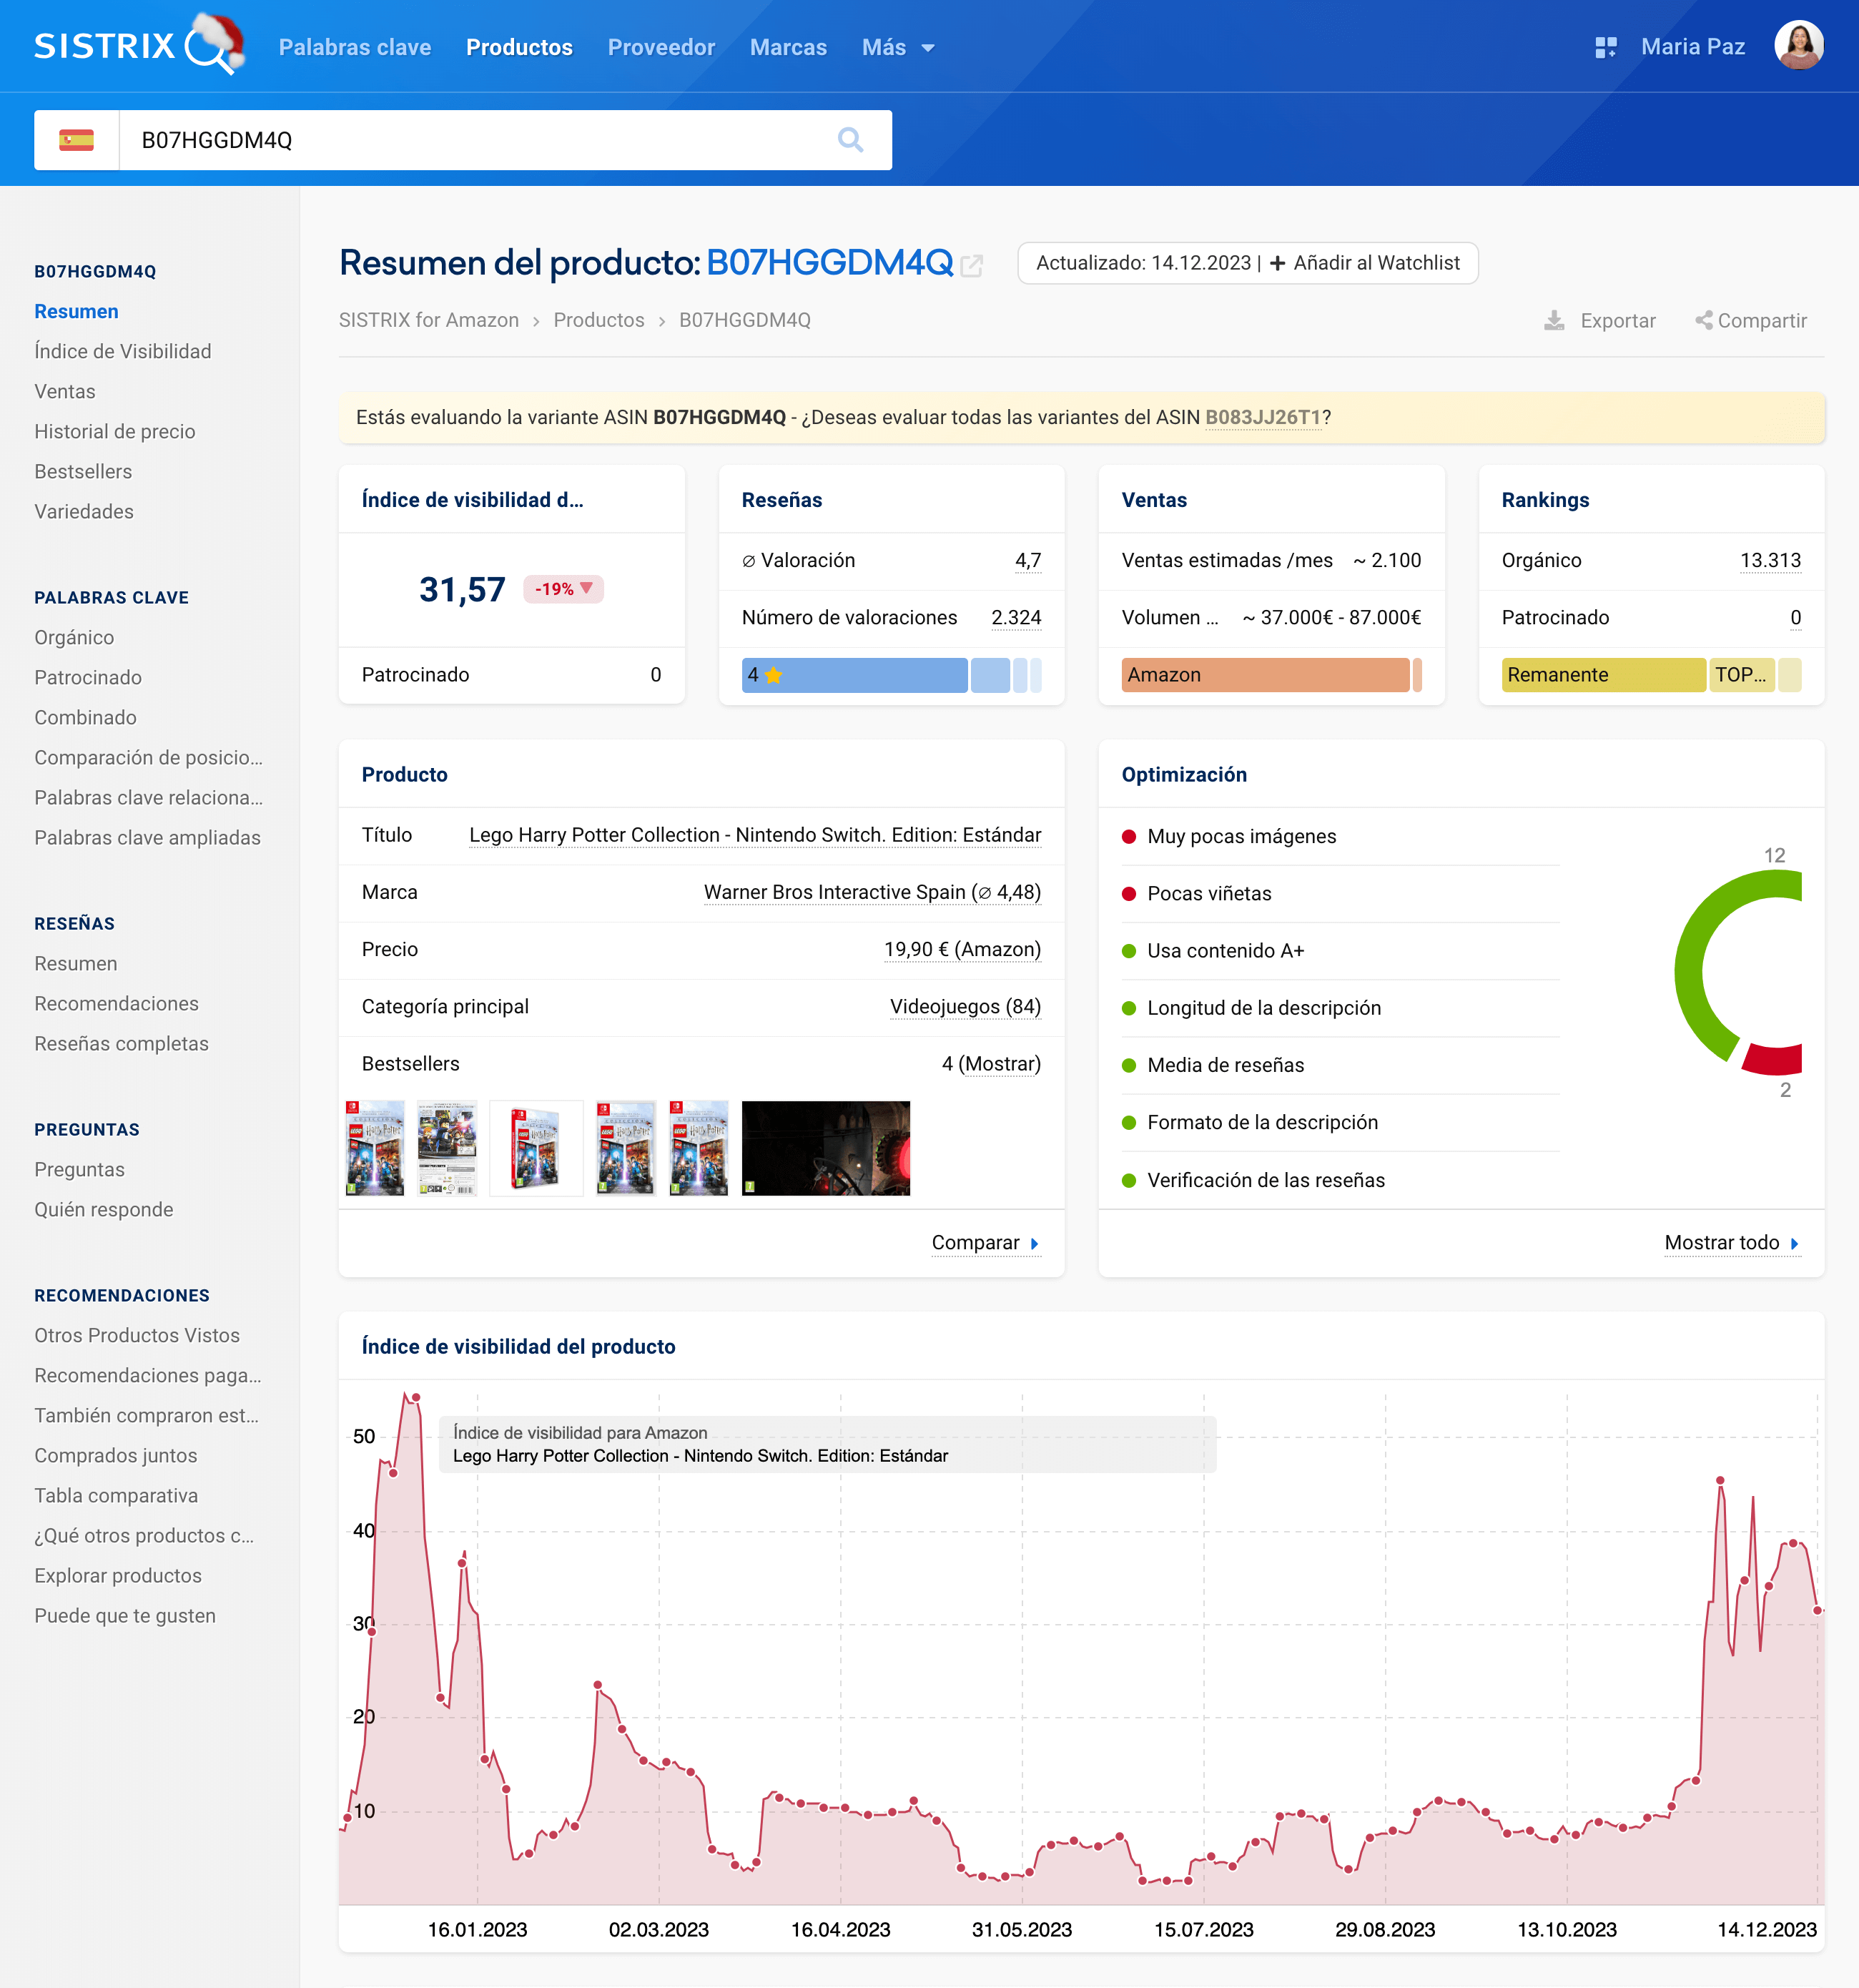Click Añadir al Watchlist button
1859x1988 pixels.
(x=1365, y=263)
